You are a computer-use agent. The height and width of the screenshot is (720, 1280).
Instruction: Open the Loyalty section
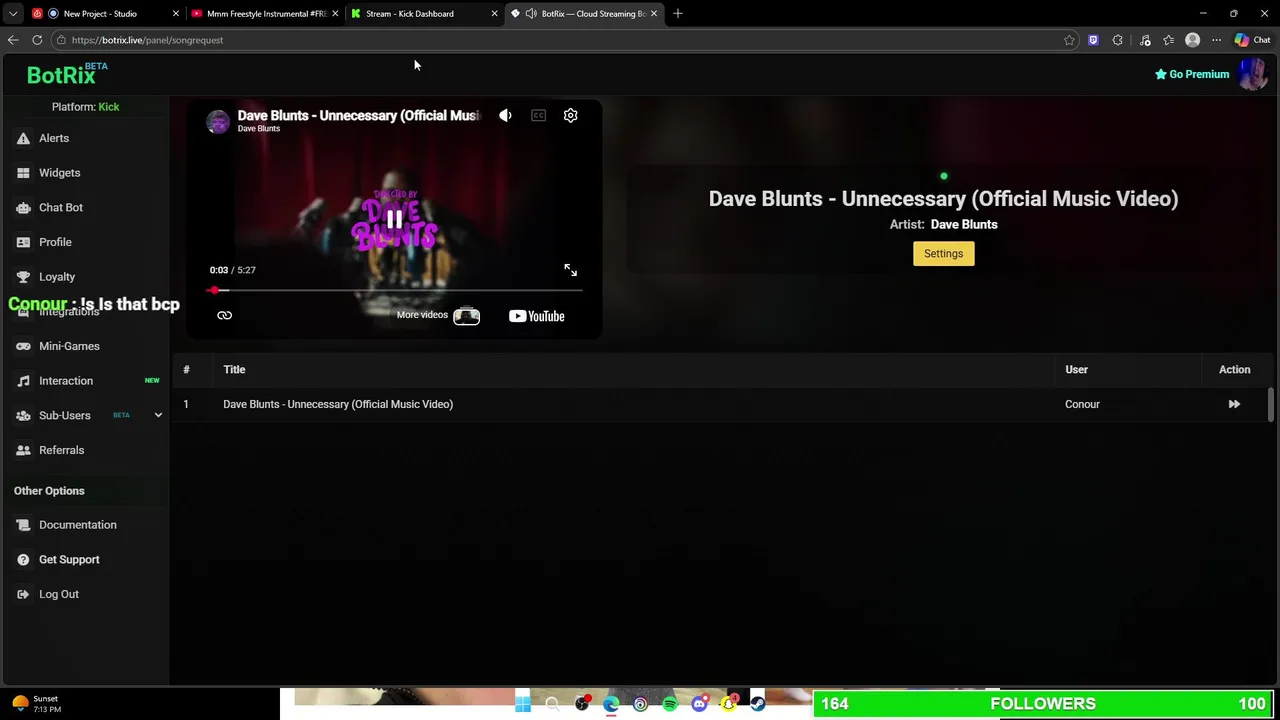[x=57, y=277]
